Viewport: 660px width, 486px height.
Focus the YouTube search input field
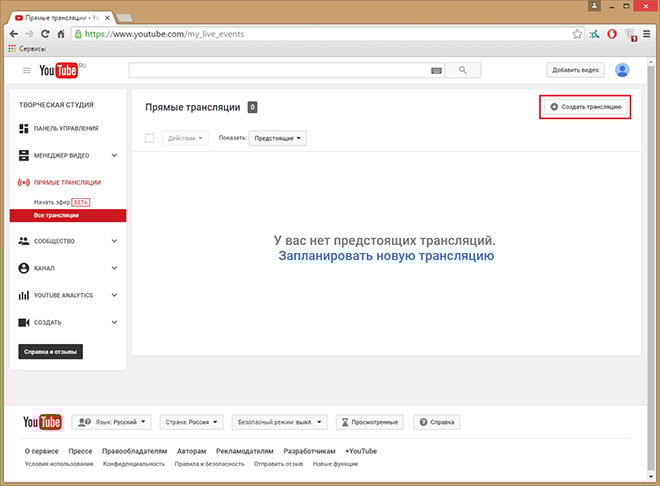click(x=280, y=70)
